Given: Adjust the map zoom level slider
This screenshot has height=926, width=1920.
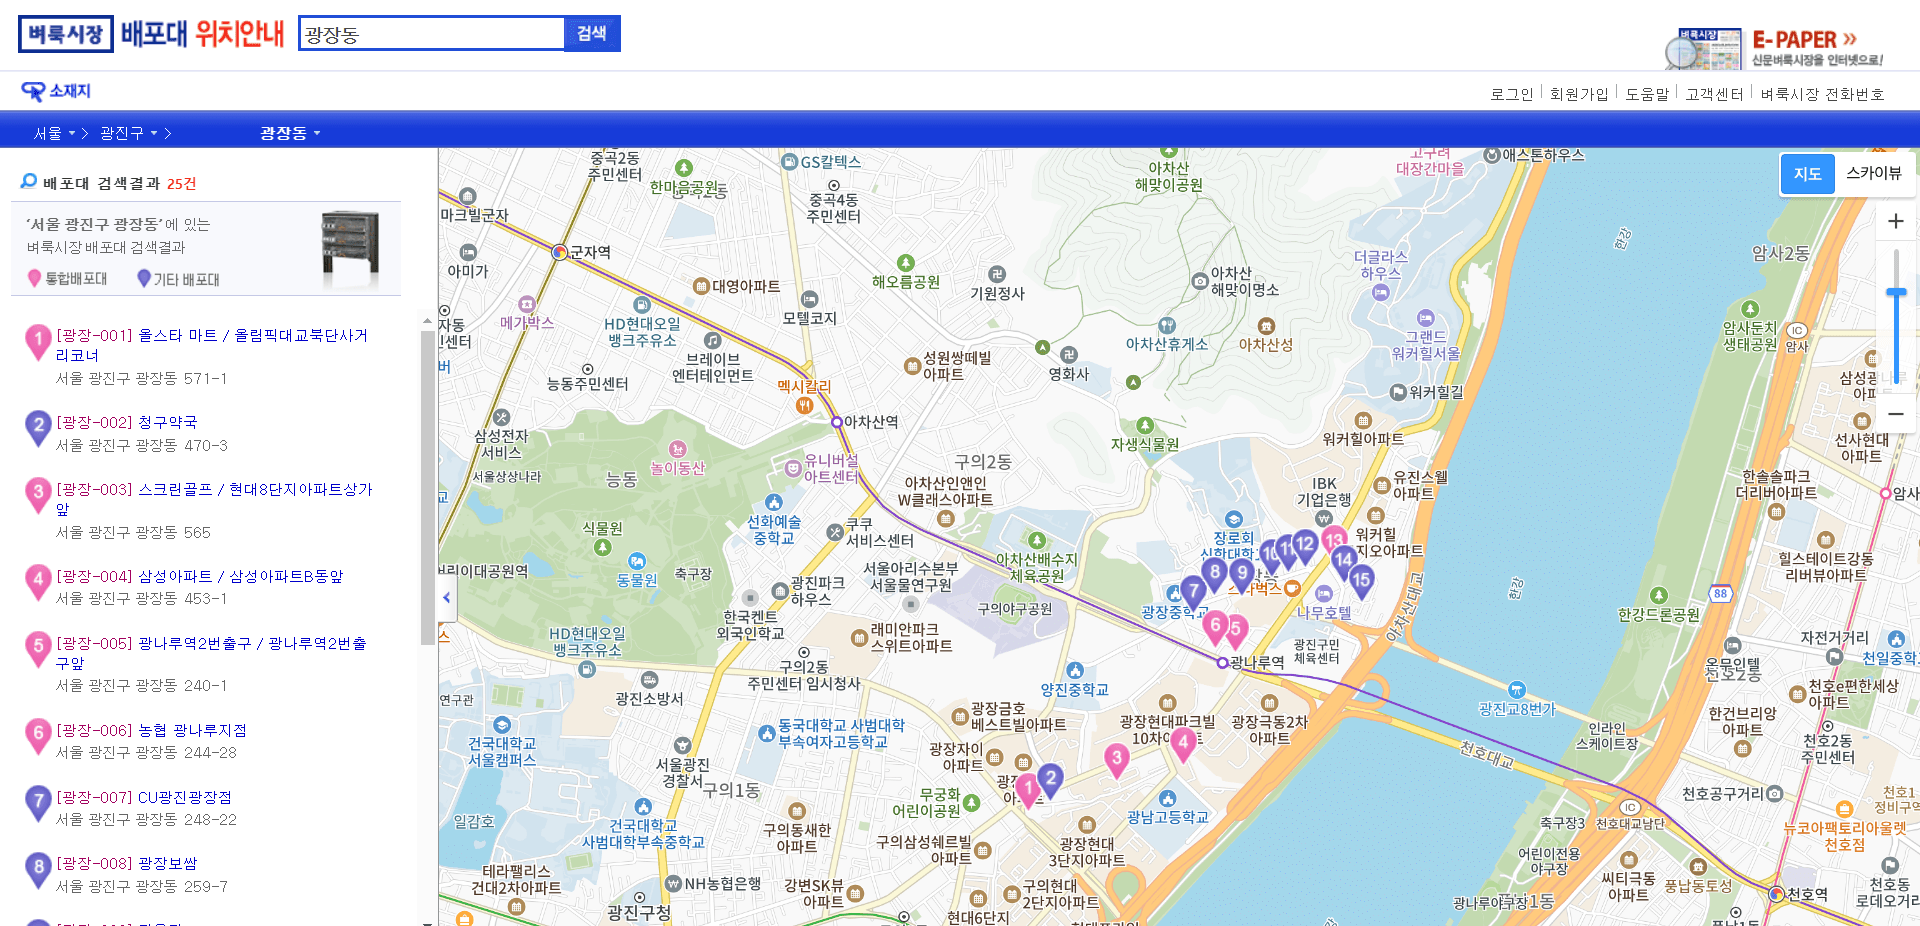Looking at the screenshot, I should point(1896,292).
